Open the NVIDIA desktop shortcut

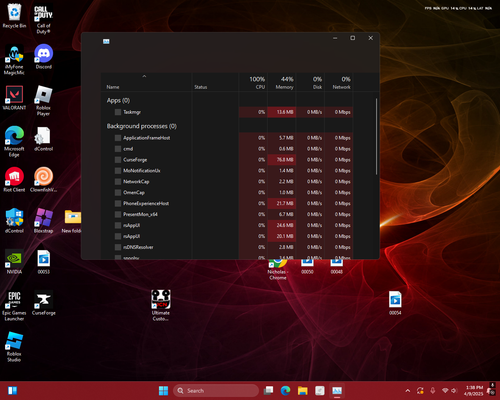14,261
